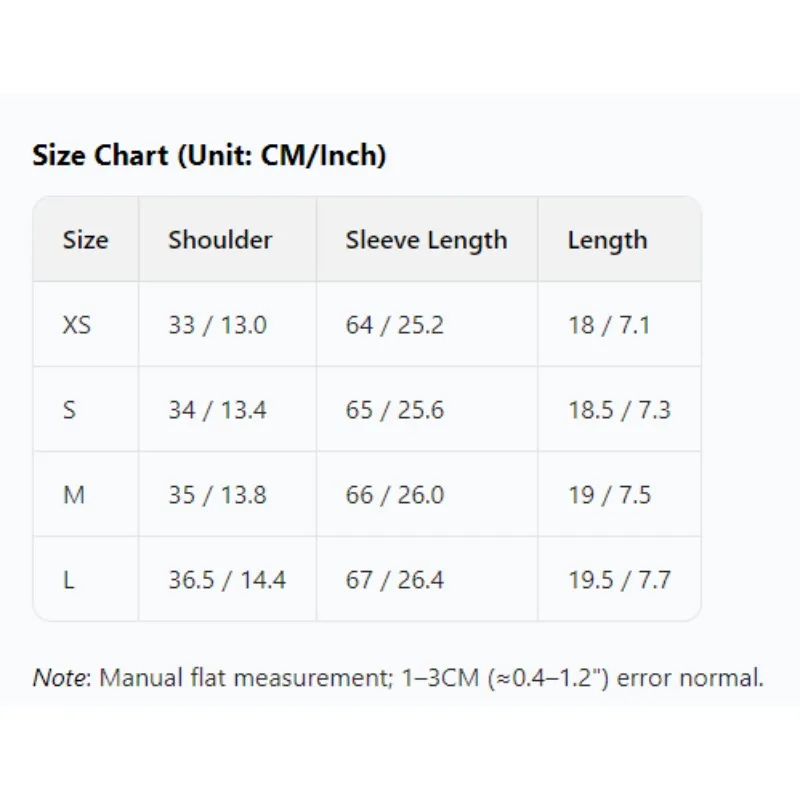Image resolution: width=800 pixels, height=800 pixels.
Task: Select the 19.5 / 7.7 length cell
Action: click(x=619, y=580)
